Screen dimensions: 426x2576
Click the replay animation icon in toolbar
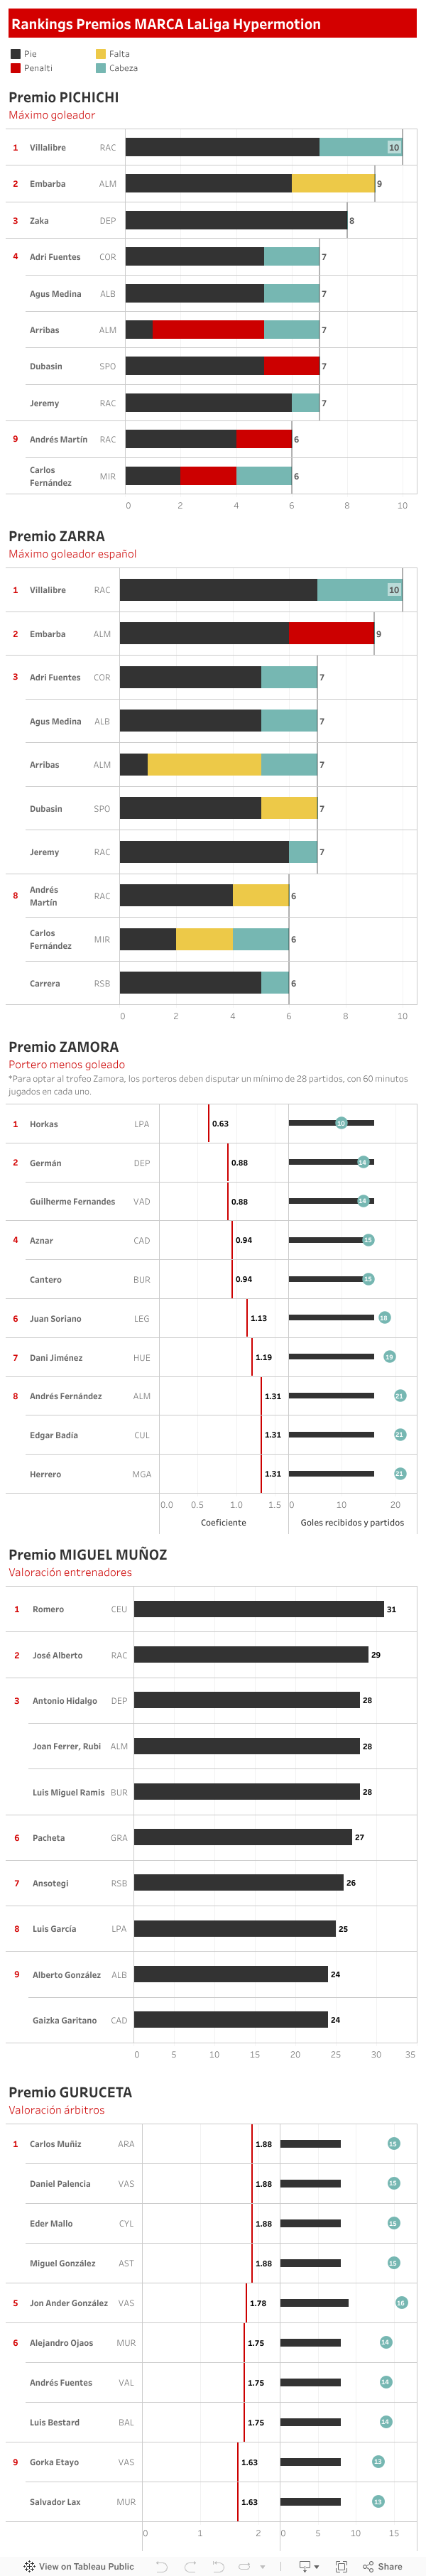(244, 2566)
